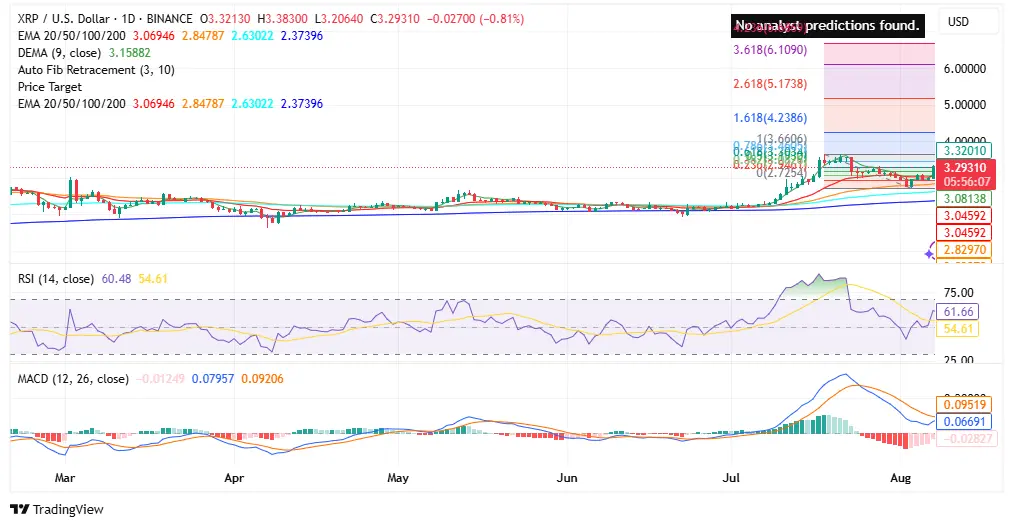Select the EMA 20/50/100/200 legend below Price Target

tap(72, 103)
